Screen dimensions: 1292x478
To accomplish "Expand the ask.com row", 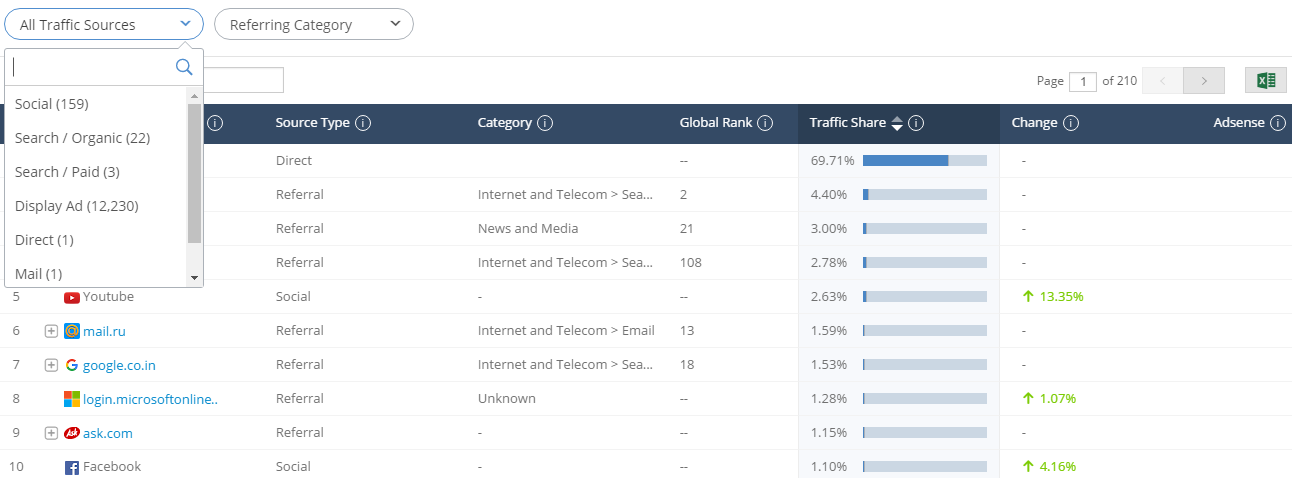I will [51, 433].
